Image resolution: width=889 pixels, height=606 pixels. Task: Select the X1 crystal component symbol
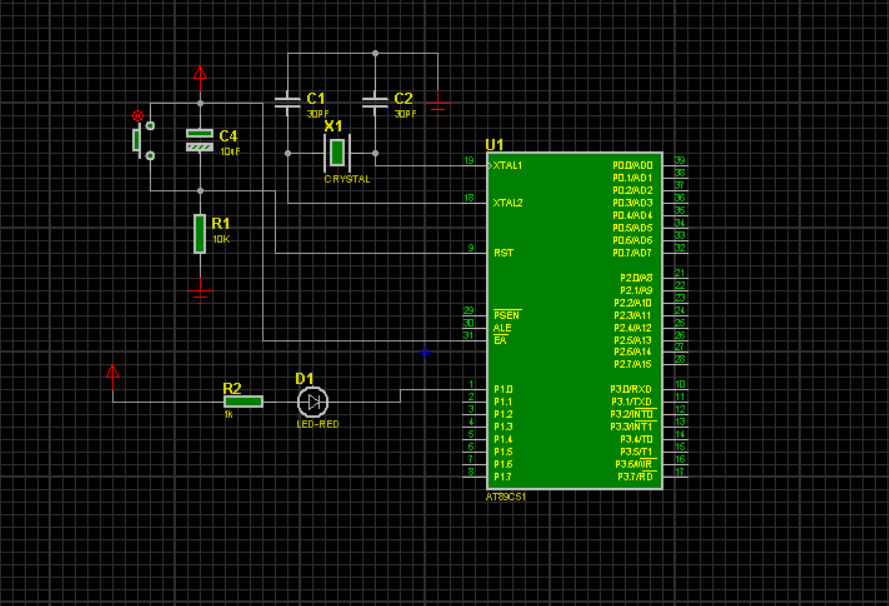point(337,152)
